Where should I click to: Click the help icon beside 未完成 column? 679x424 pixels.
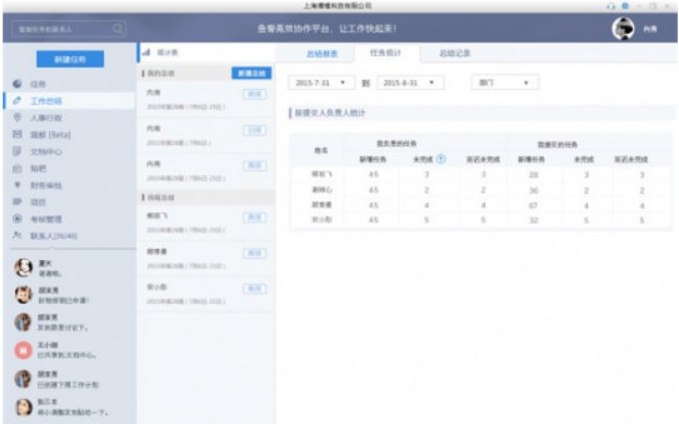coord(440,159)
